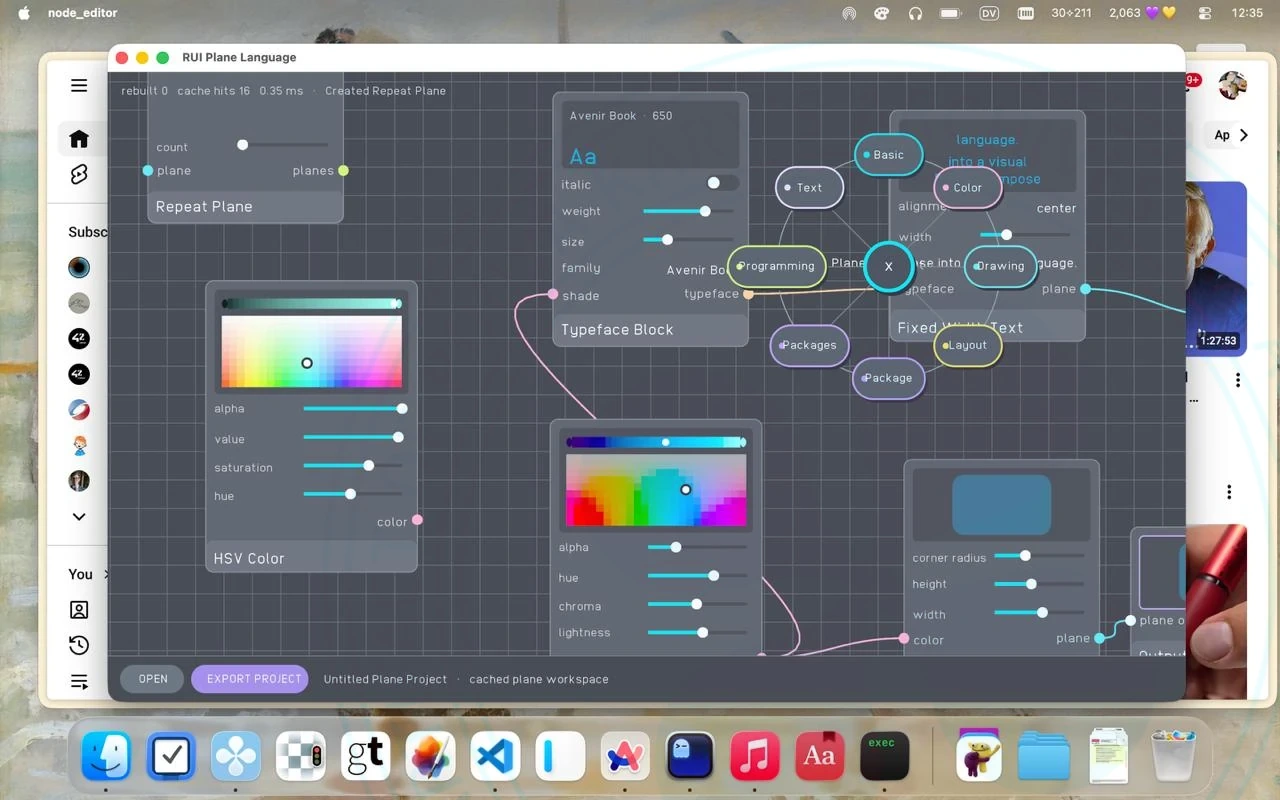1280x800 pixels.
Task: Choose Package in the radial menu
Action: click(888, 378)
